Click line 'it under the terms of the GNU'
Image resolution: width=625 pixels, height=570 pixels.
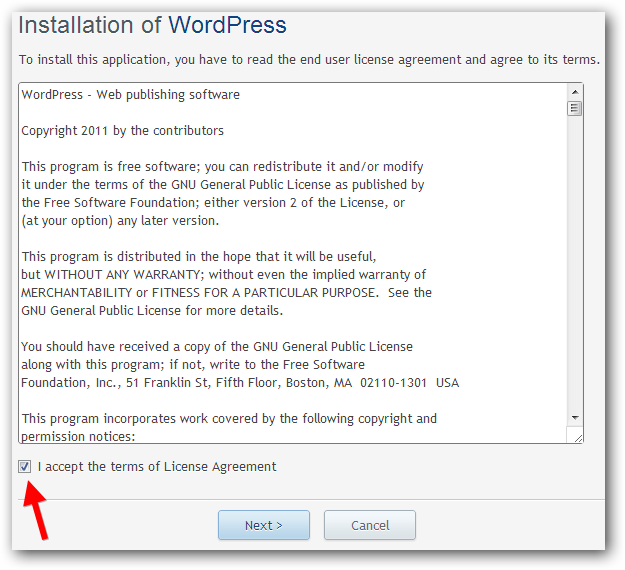(x=222, y=185)
